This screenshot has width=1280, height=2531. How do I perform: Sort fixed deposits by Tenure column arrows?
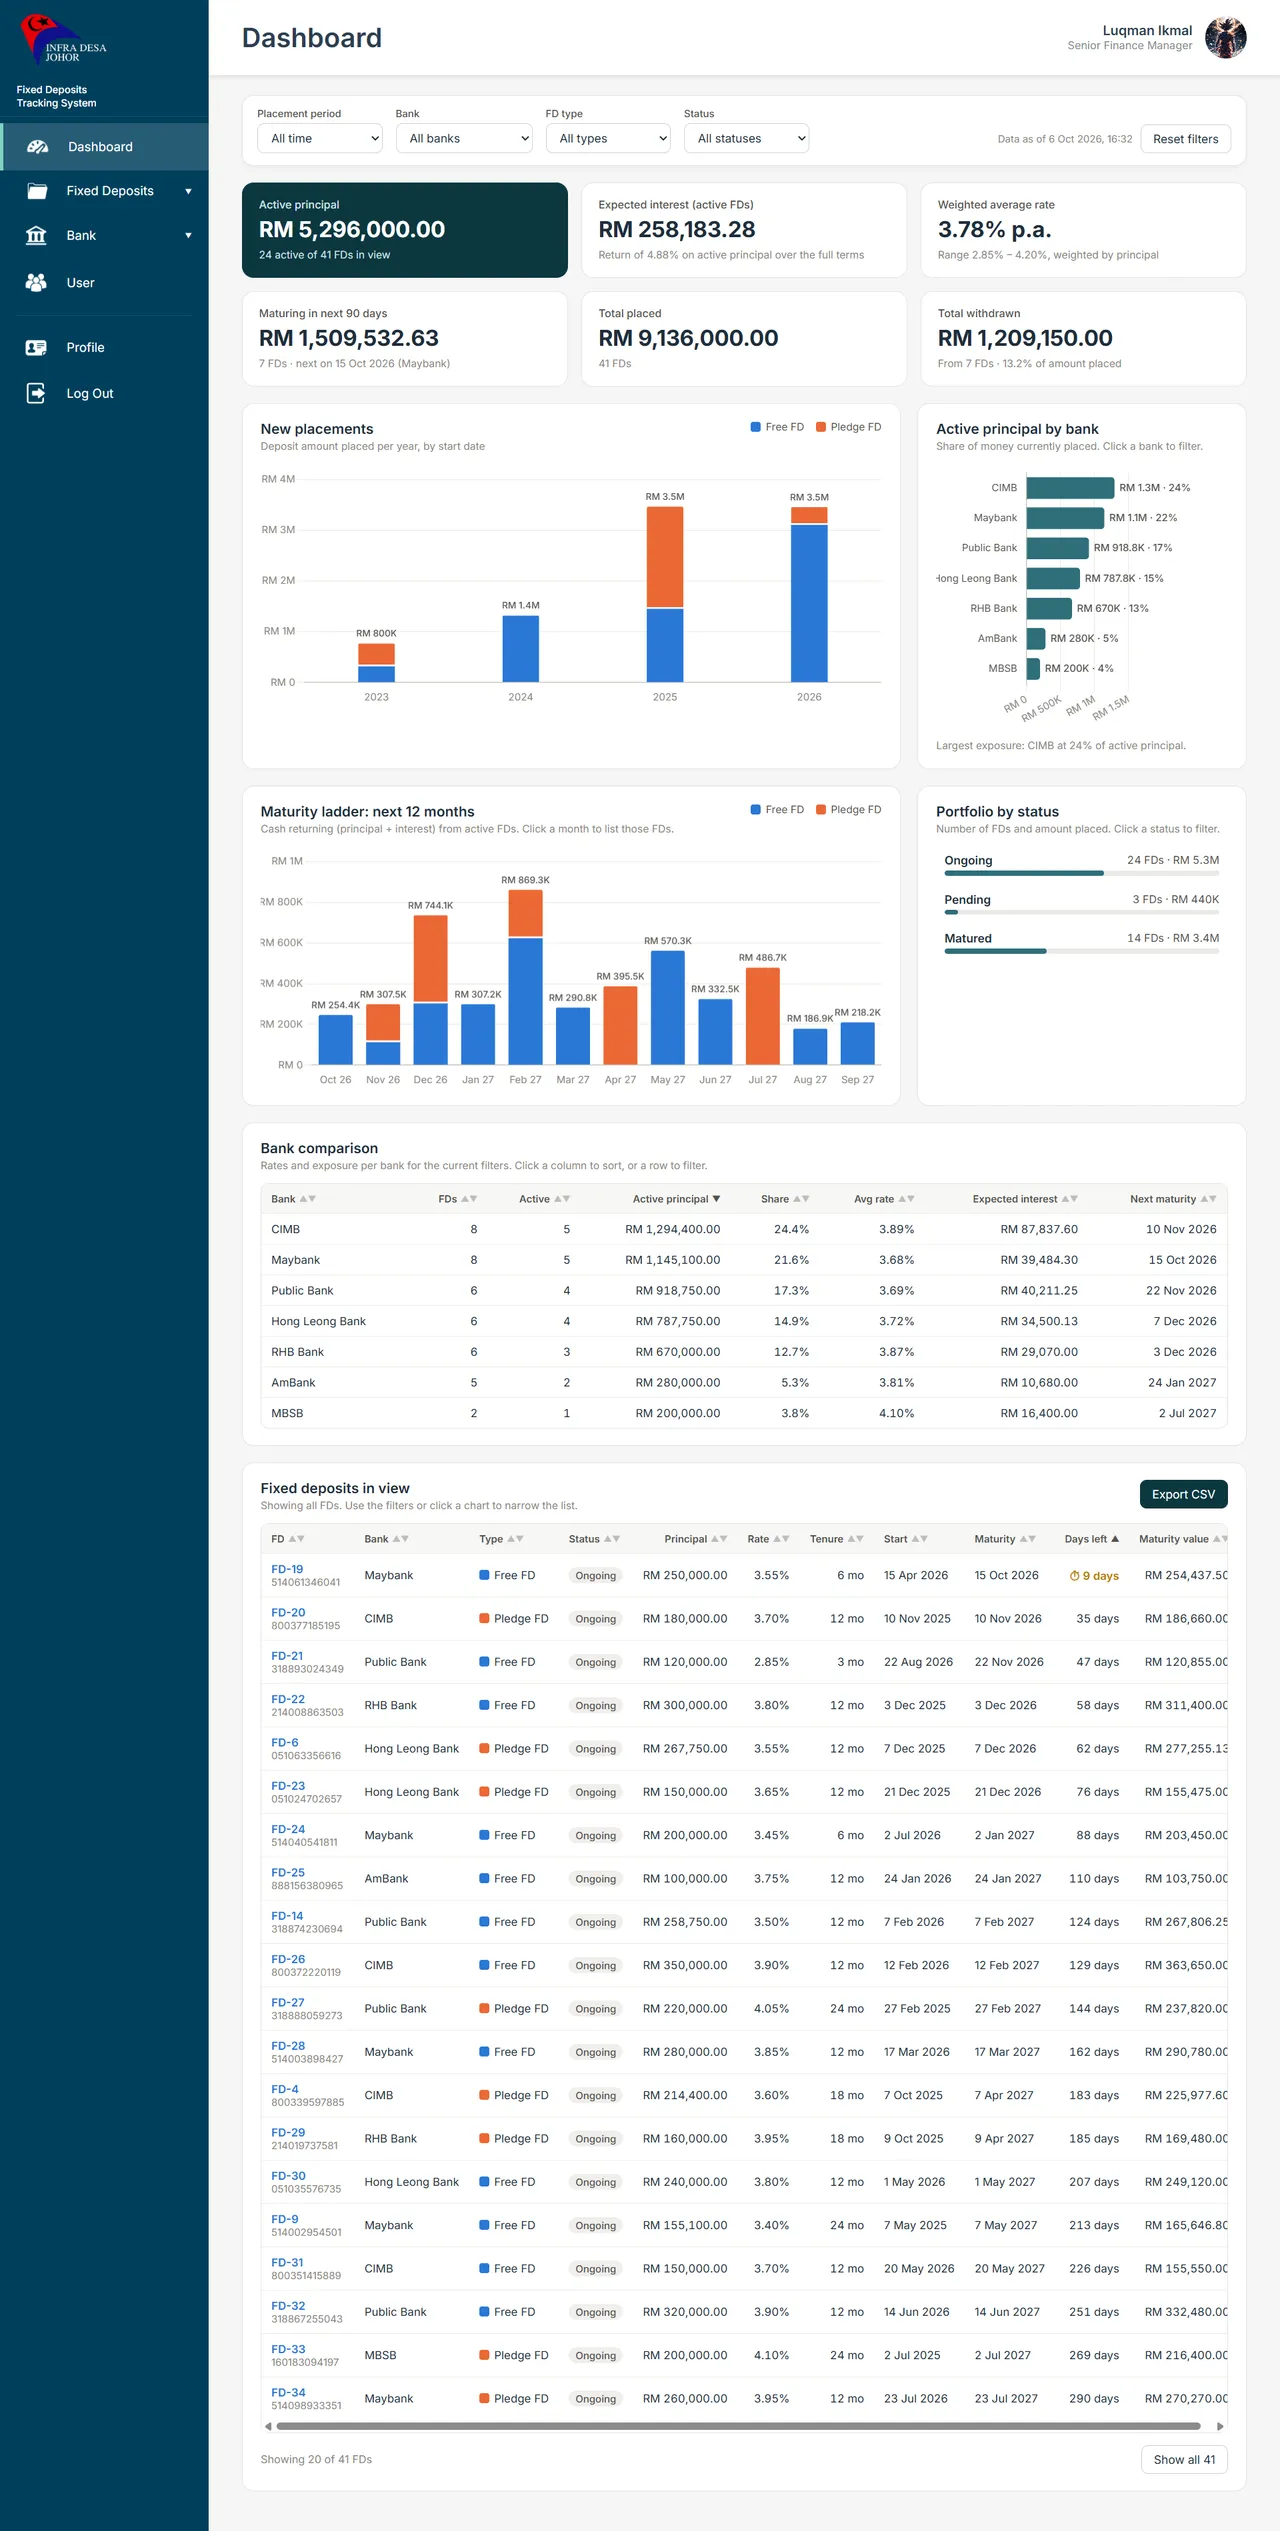point(856,1539)
